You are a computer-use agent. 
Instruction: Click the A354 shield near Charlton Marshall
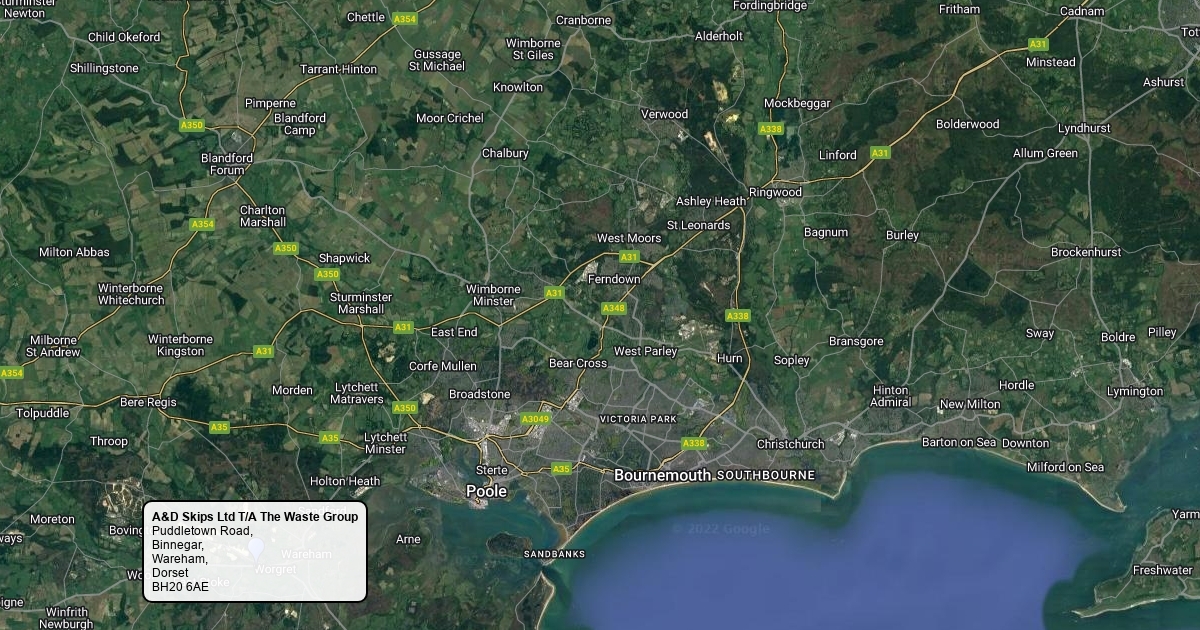click(x=203, y=224)
